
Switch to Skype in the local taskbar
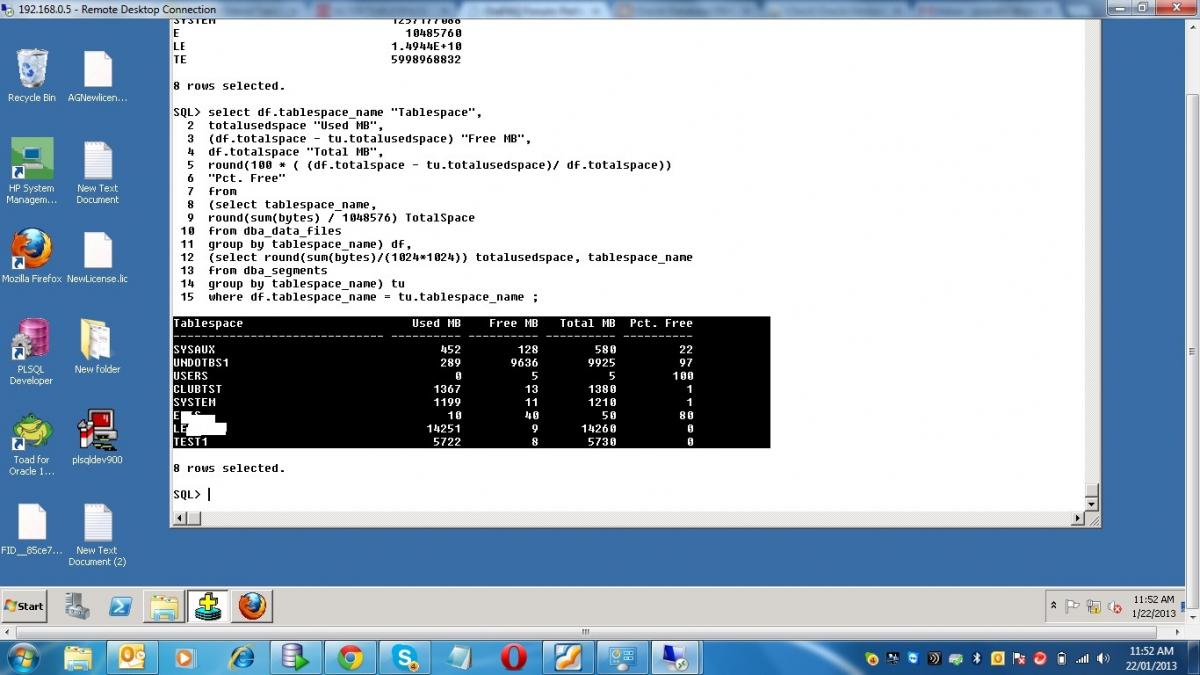tap(405, 657)
